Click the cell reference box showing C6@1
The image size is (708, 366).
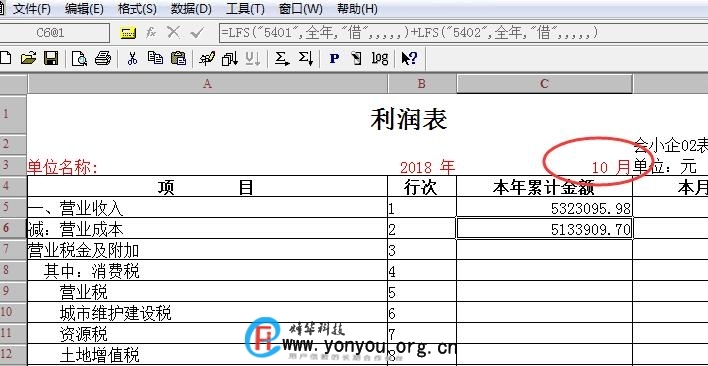click(x=54, y=32)
